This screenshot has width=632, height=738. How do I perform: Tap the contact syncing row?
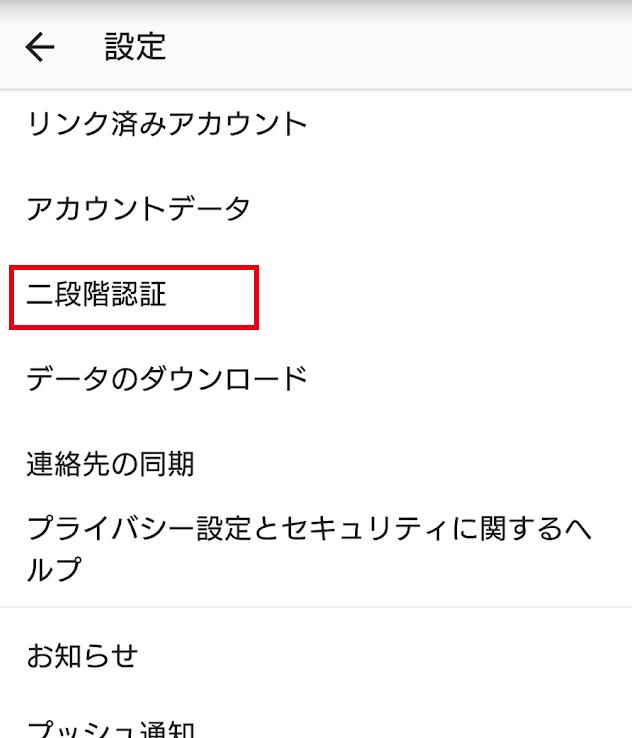pyautogui.click(x=111, y=464)
